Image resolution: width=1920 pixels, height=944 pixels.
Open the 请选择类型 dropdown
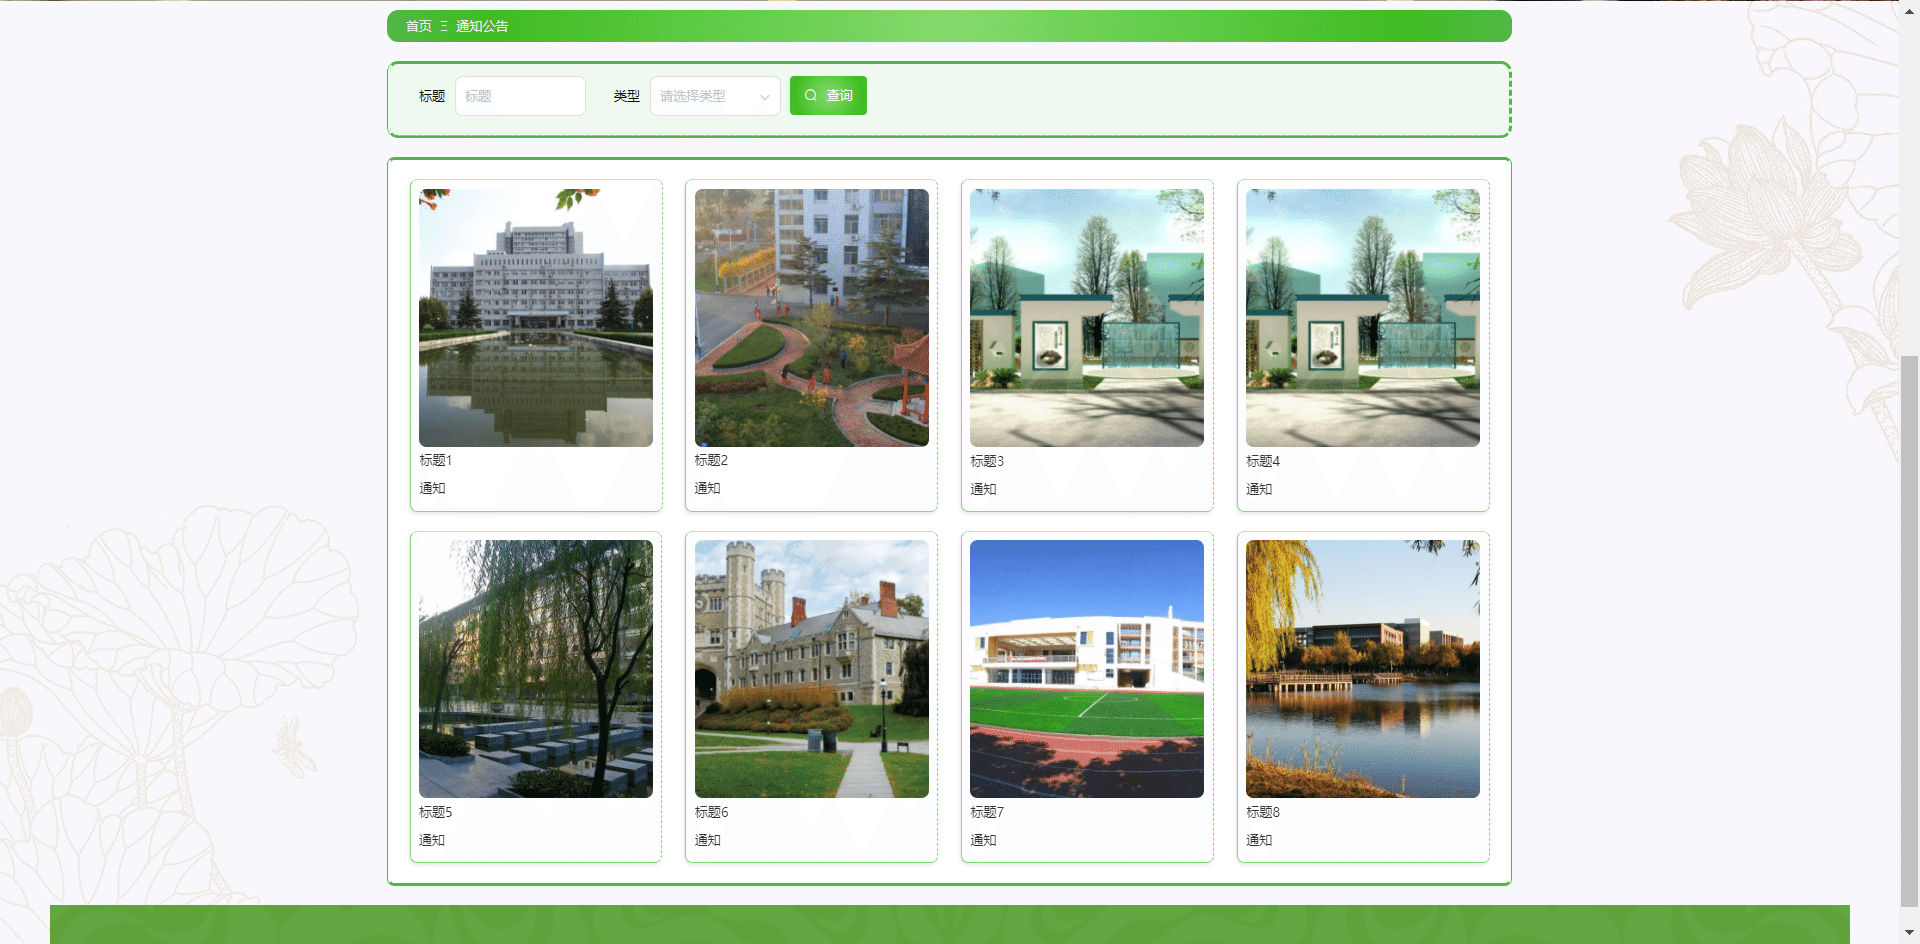point(715,96)
